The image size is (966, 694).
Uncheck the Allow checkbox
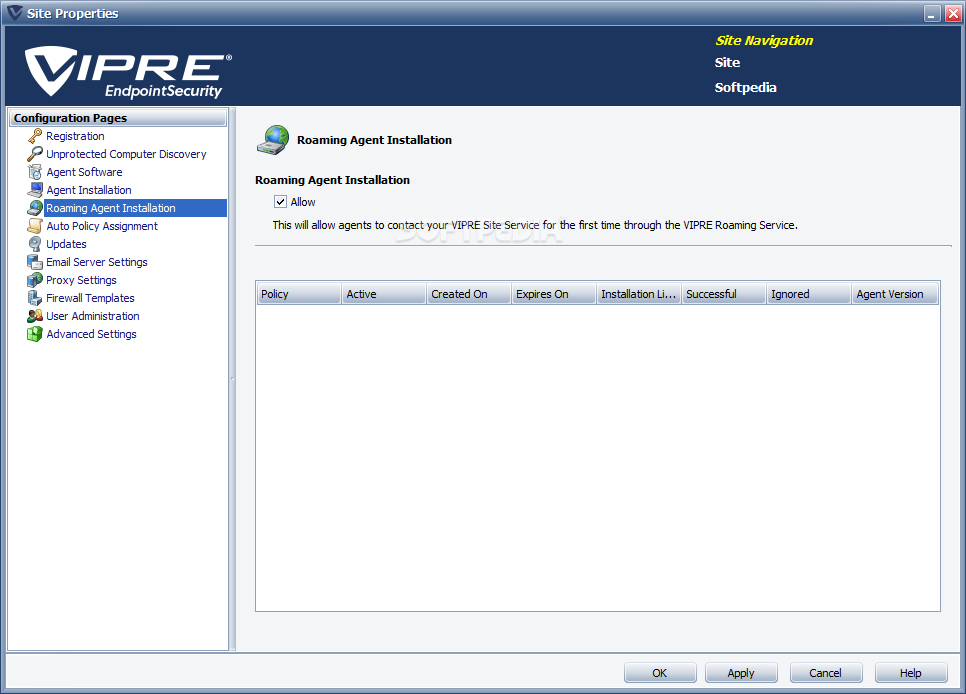[x=280, y=202]
